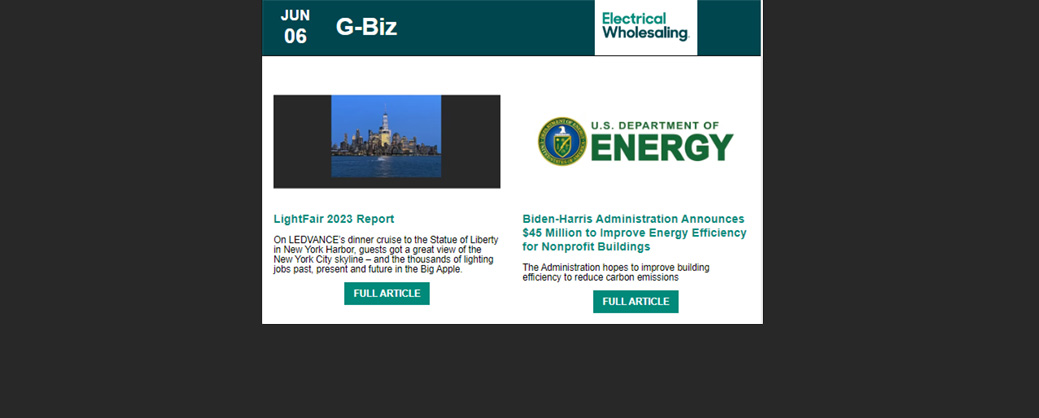Screen dimensions: 1039x418
Task: Click the JUN 06 date label
Action: pyautogui.click(x=296, y=26)
